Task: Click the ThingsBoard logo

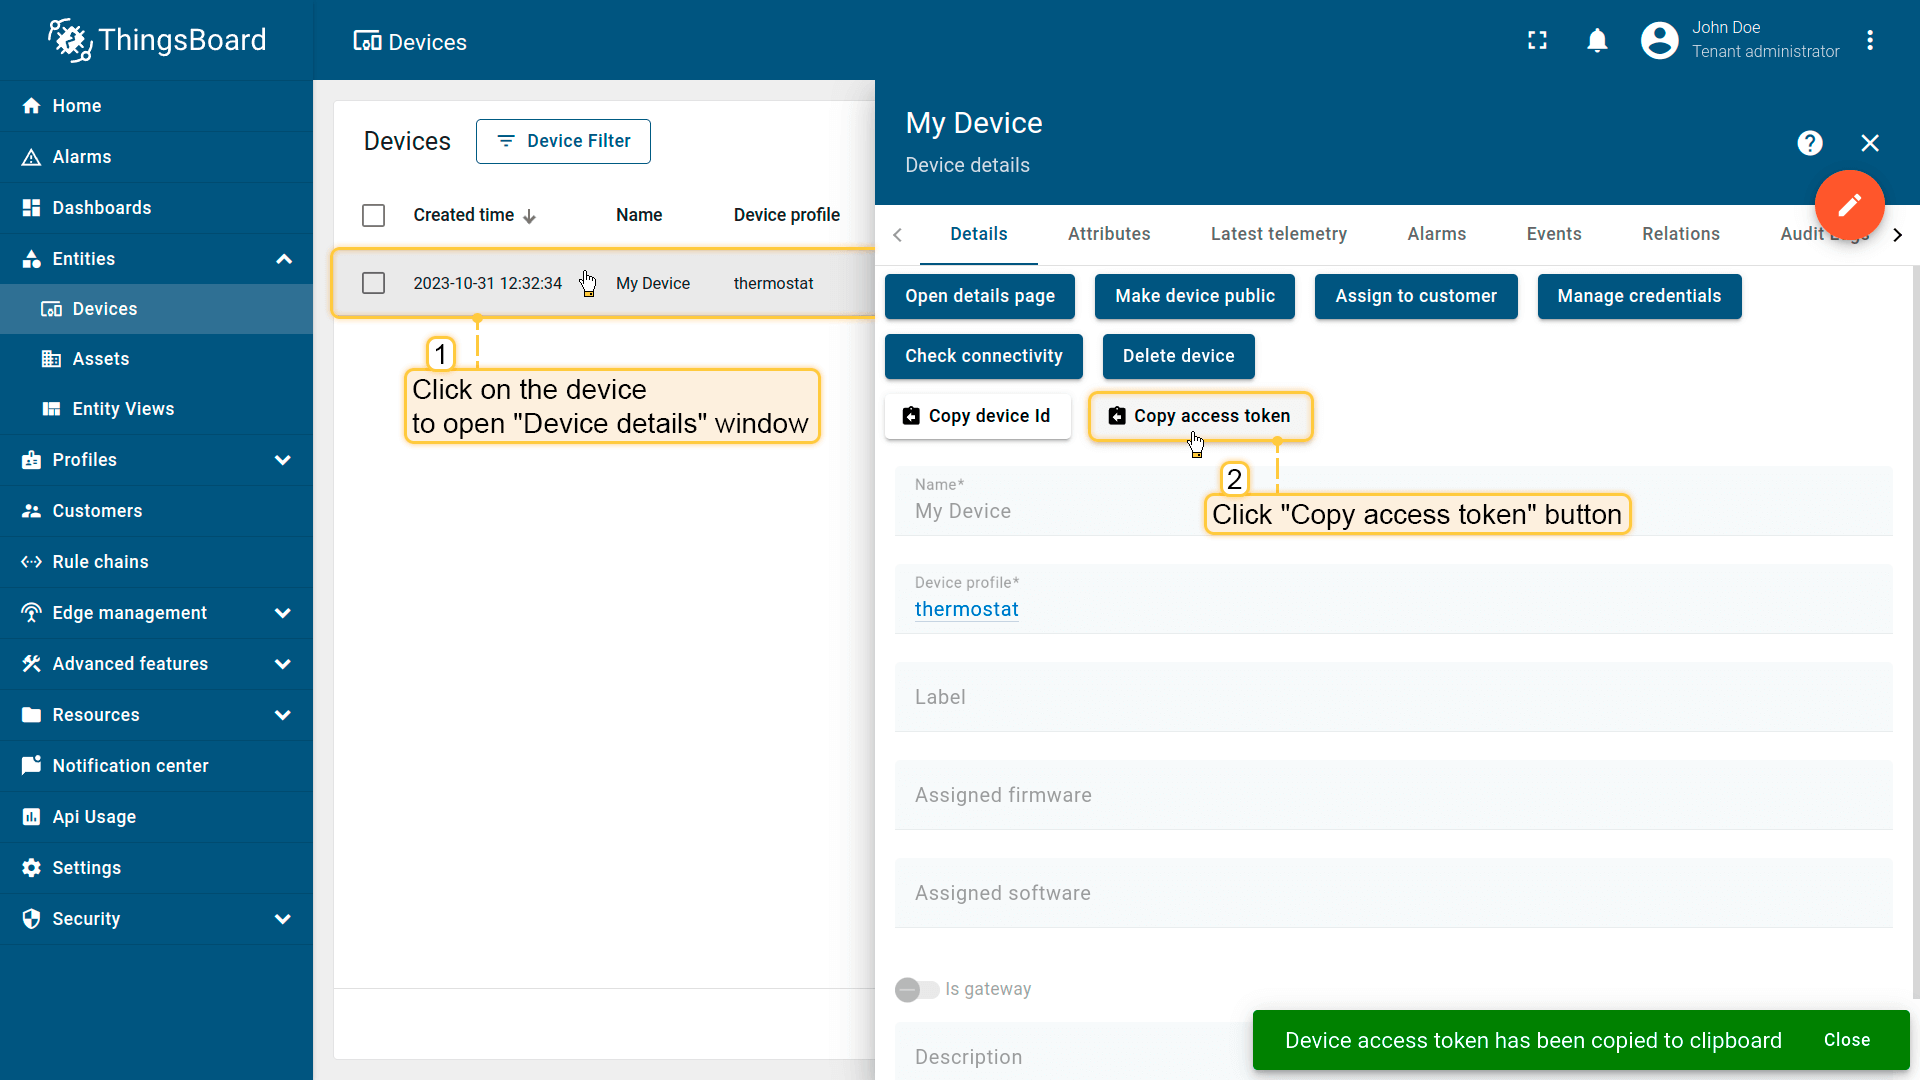Action: 157,40
